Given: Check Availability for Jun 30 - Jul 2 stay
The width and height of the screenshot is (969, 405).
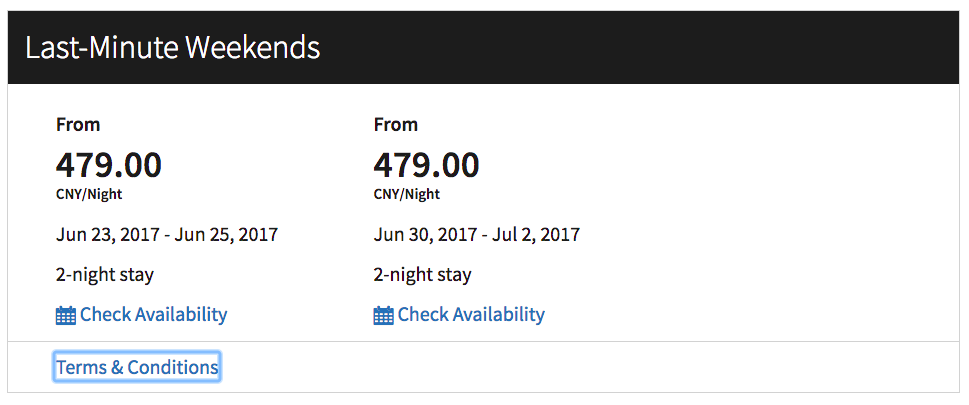Looking at the screenshot, I should [x=459, y=315].
